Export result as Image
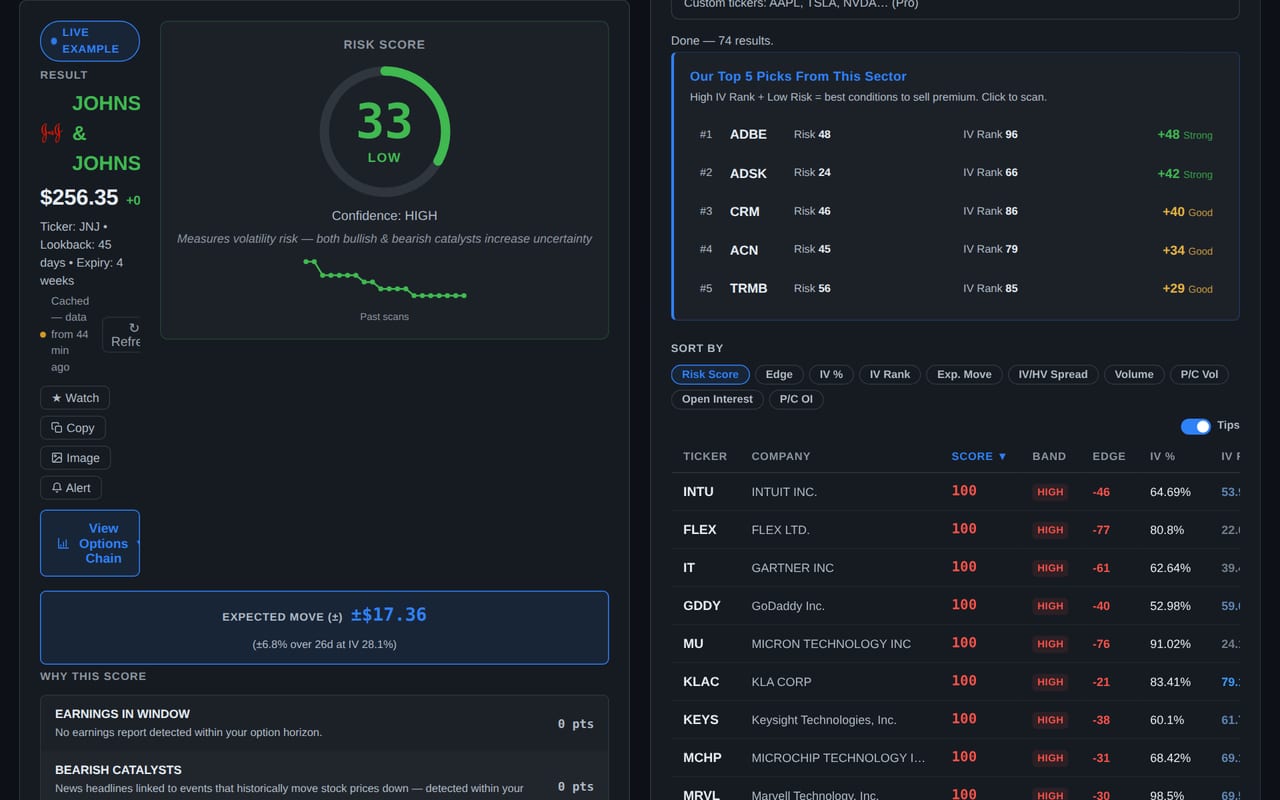Image resolution: width=1280 pixels, height=800 pixels. (75, 458)
